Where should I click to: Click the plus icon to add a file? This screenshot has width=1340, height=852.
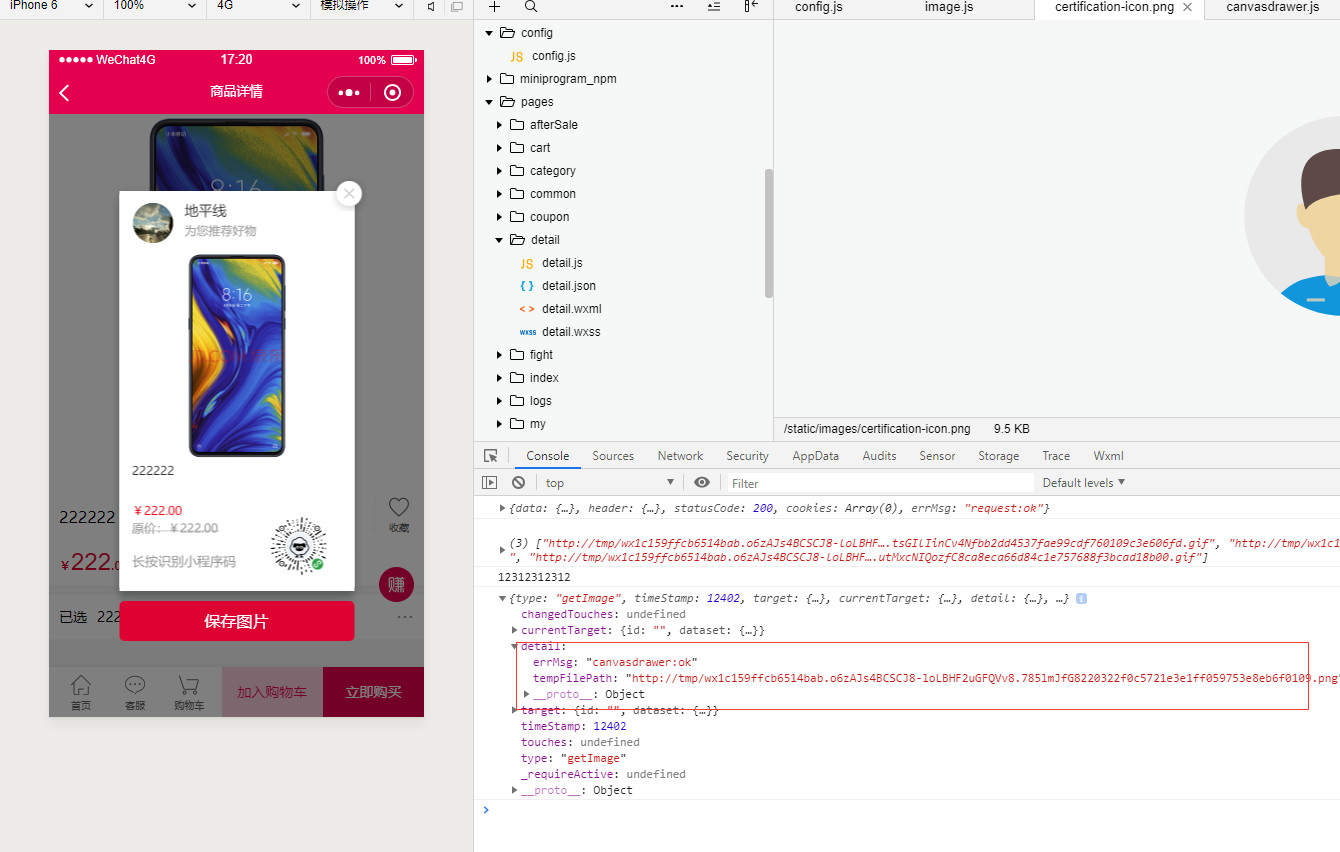point(494,6)
